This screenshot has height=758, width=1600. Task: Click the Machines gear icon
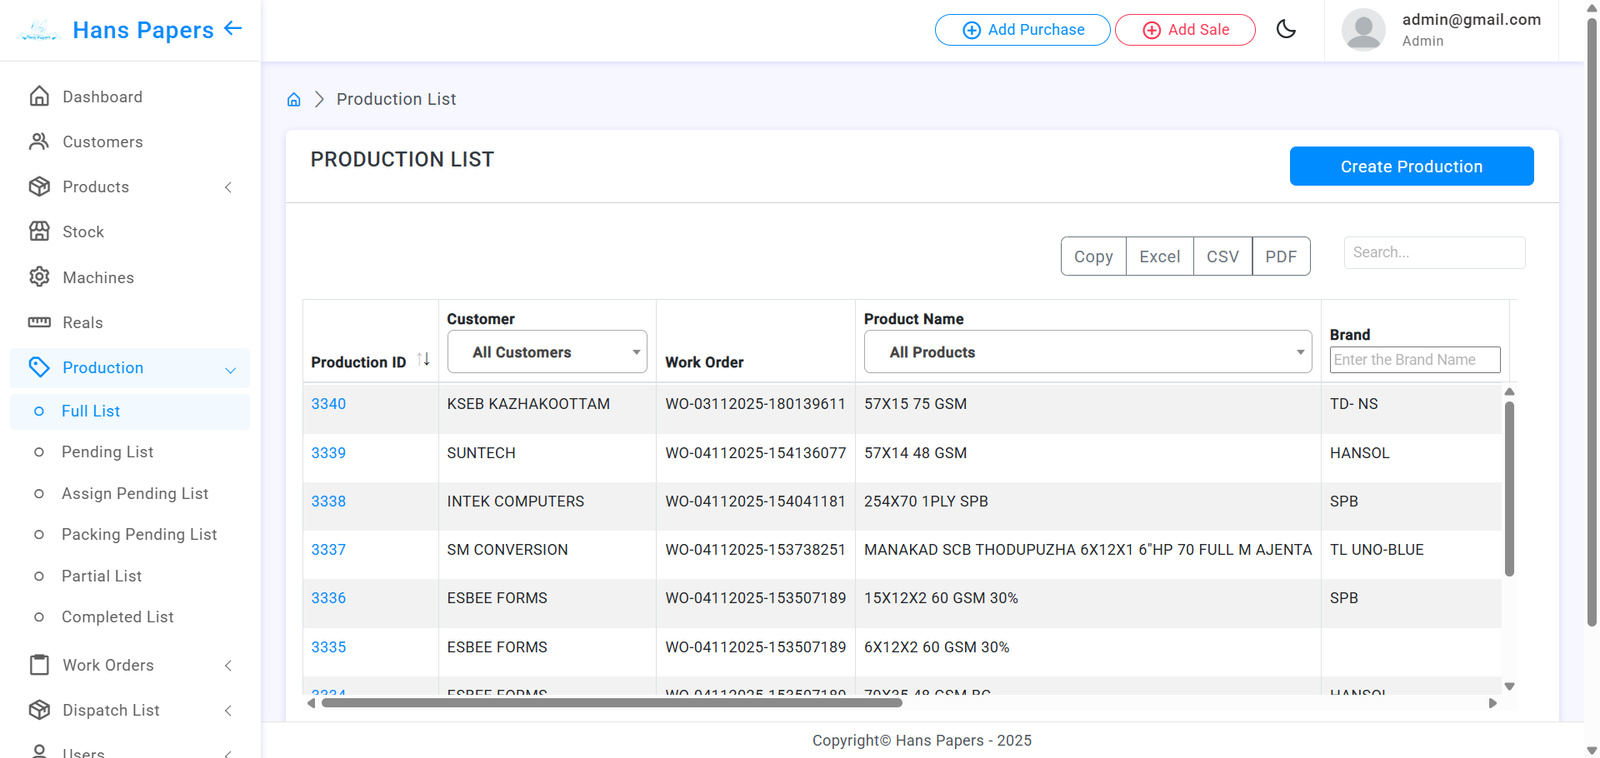[39, 277]
